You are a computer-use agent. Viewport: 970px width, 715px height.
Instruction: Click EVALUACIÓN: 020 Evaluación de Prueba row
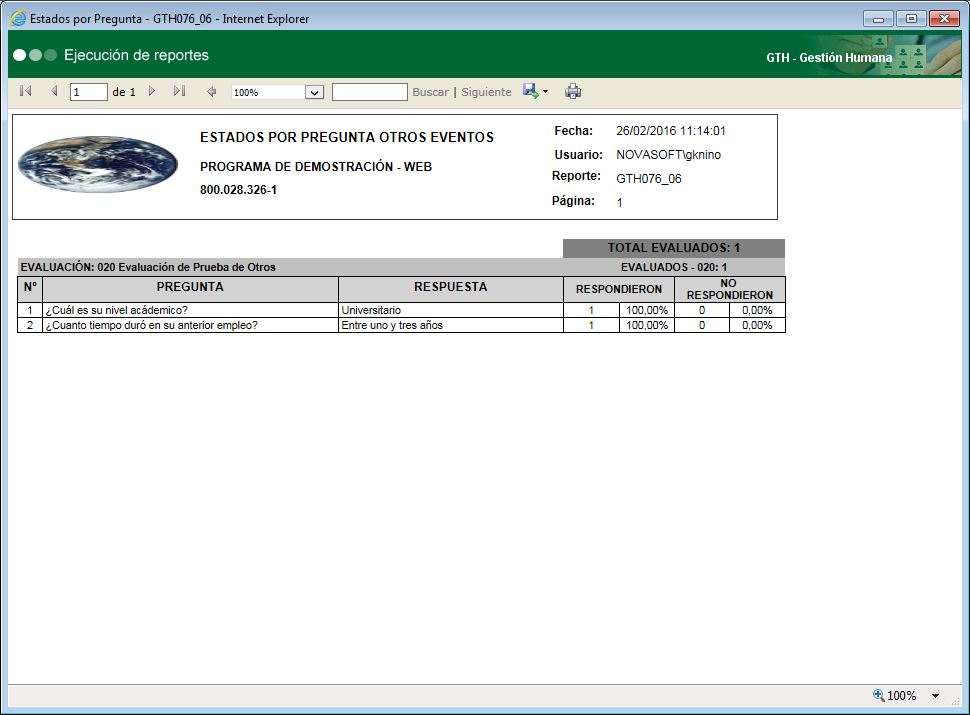(x=290, y=267)
